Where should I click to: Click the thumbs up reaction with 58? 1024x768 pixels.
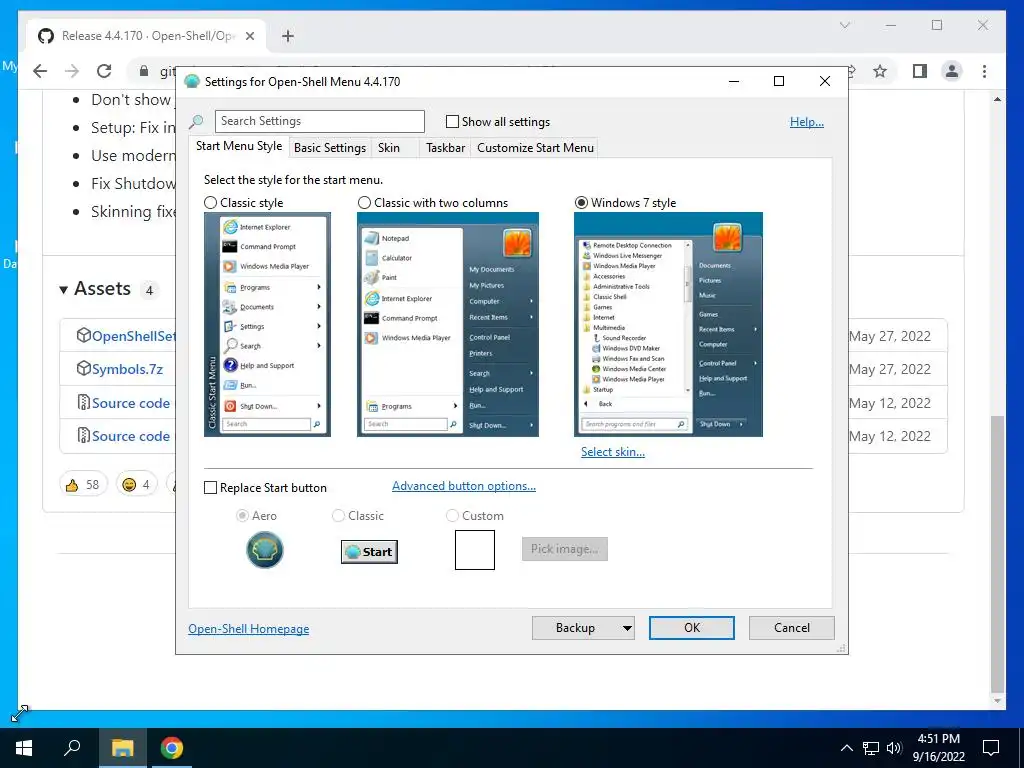click(83, 485)
